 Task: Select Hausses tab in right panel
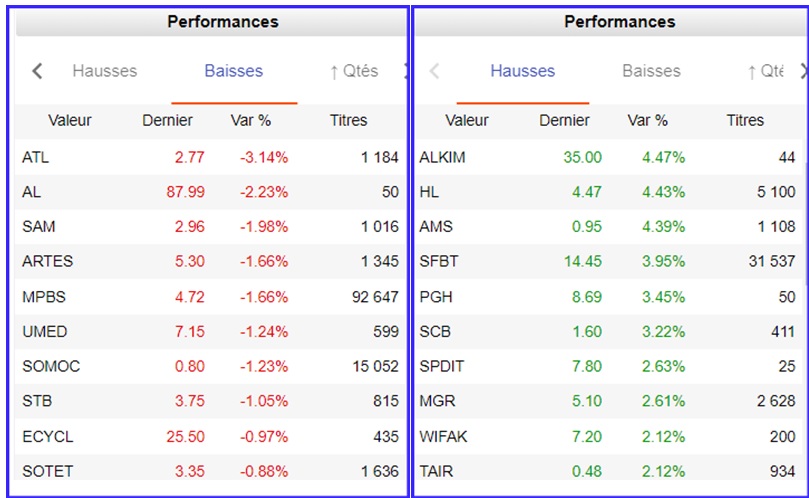pos(523,71)
